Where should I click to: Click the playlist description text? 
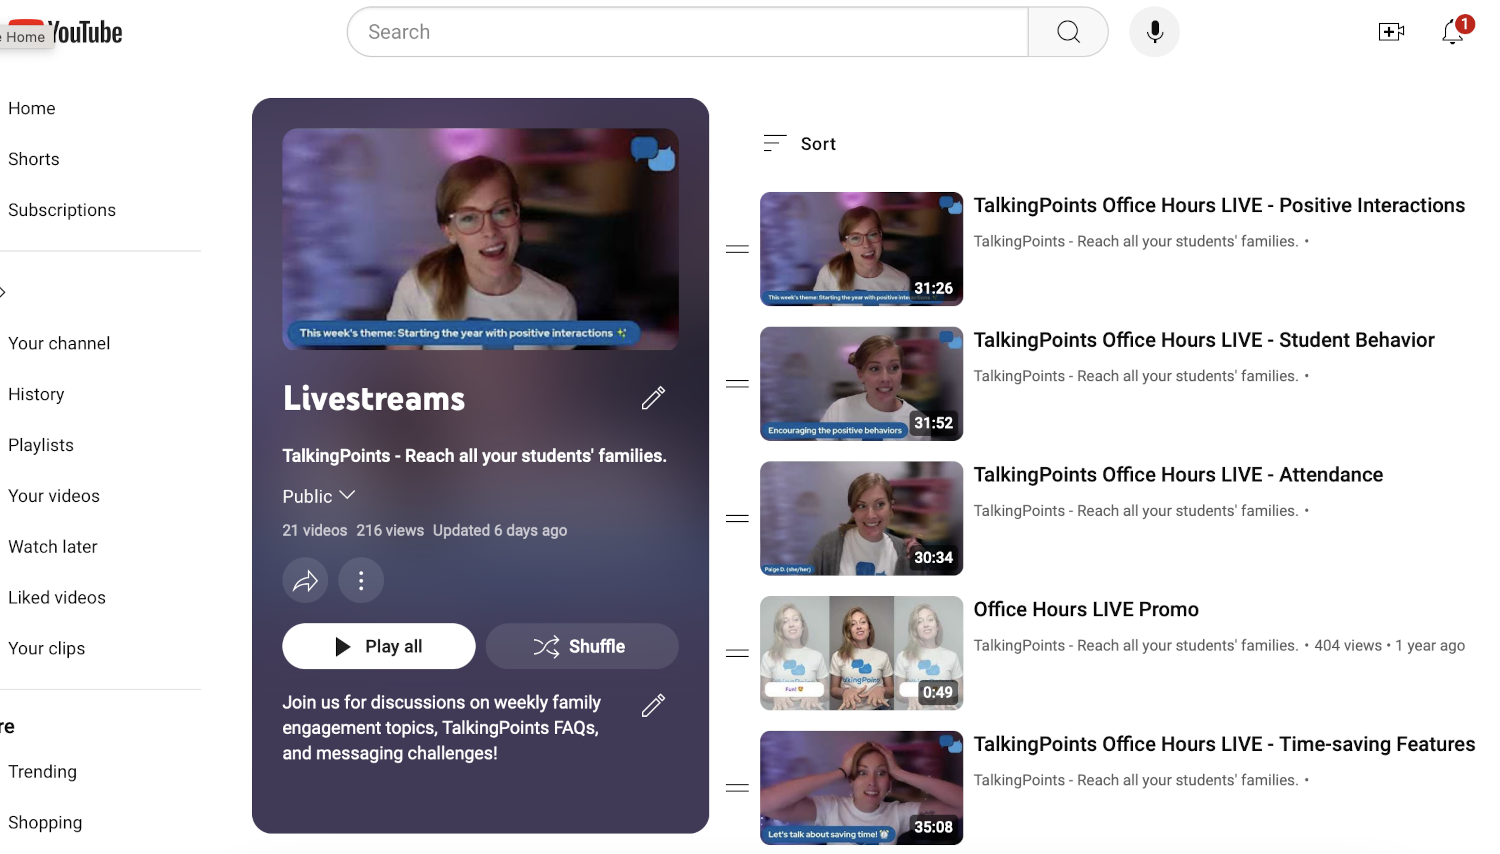tap(441, 728)
